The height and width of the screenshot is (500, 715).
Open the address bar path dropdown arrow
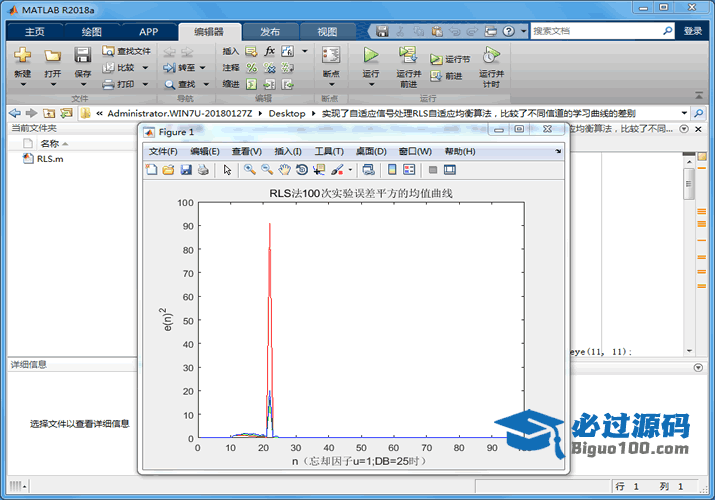coord(684,113)
